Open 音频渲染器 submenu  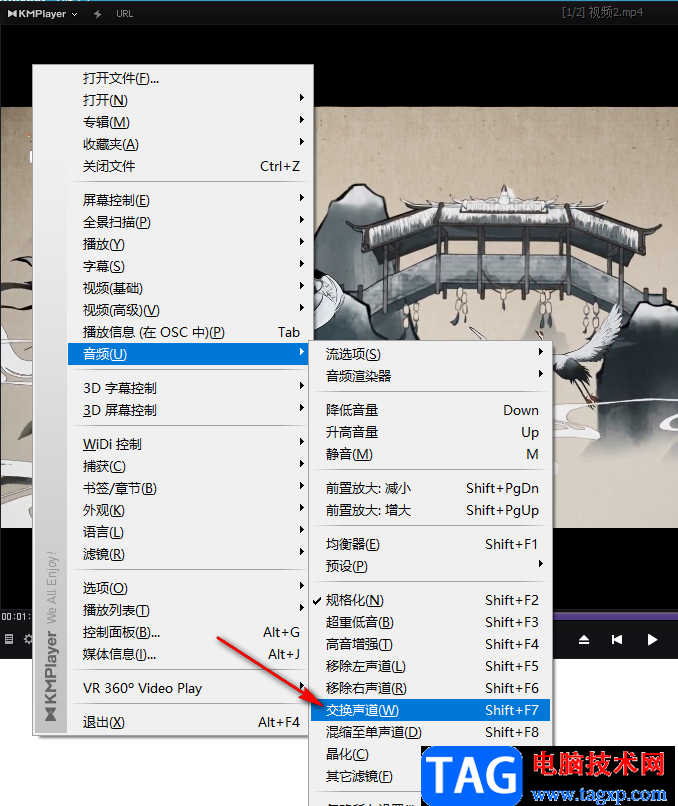431,376
